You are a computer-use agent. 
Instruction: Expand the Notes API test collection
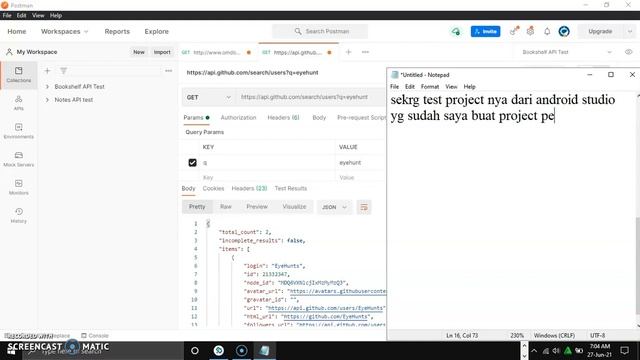click(x=47, y=100)
